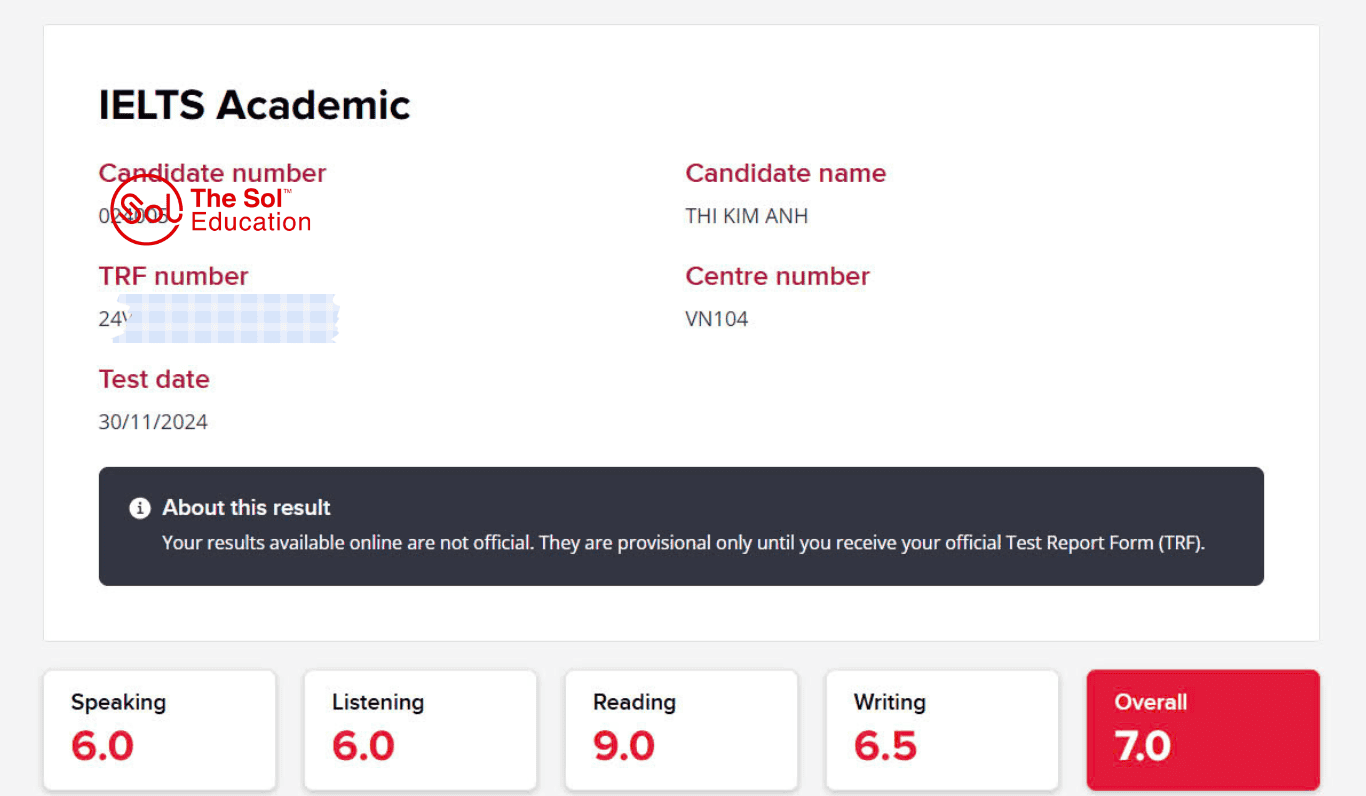The height and width of the screenshot is (796, 1366).
Task: Open the Listening score card
Action: pos(420,730)
